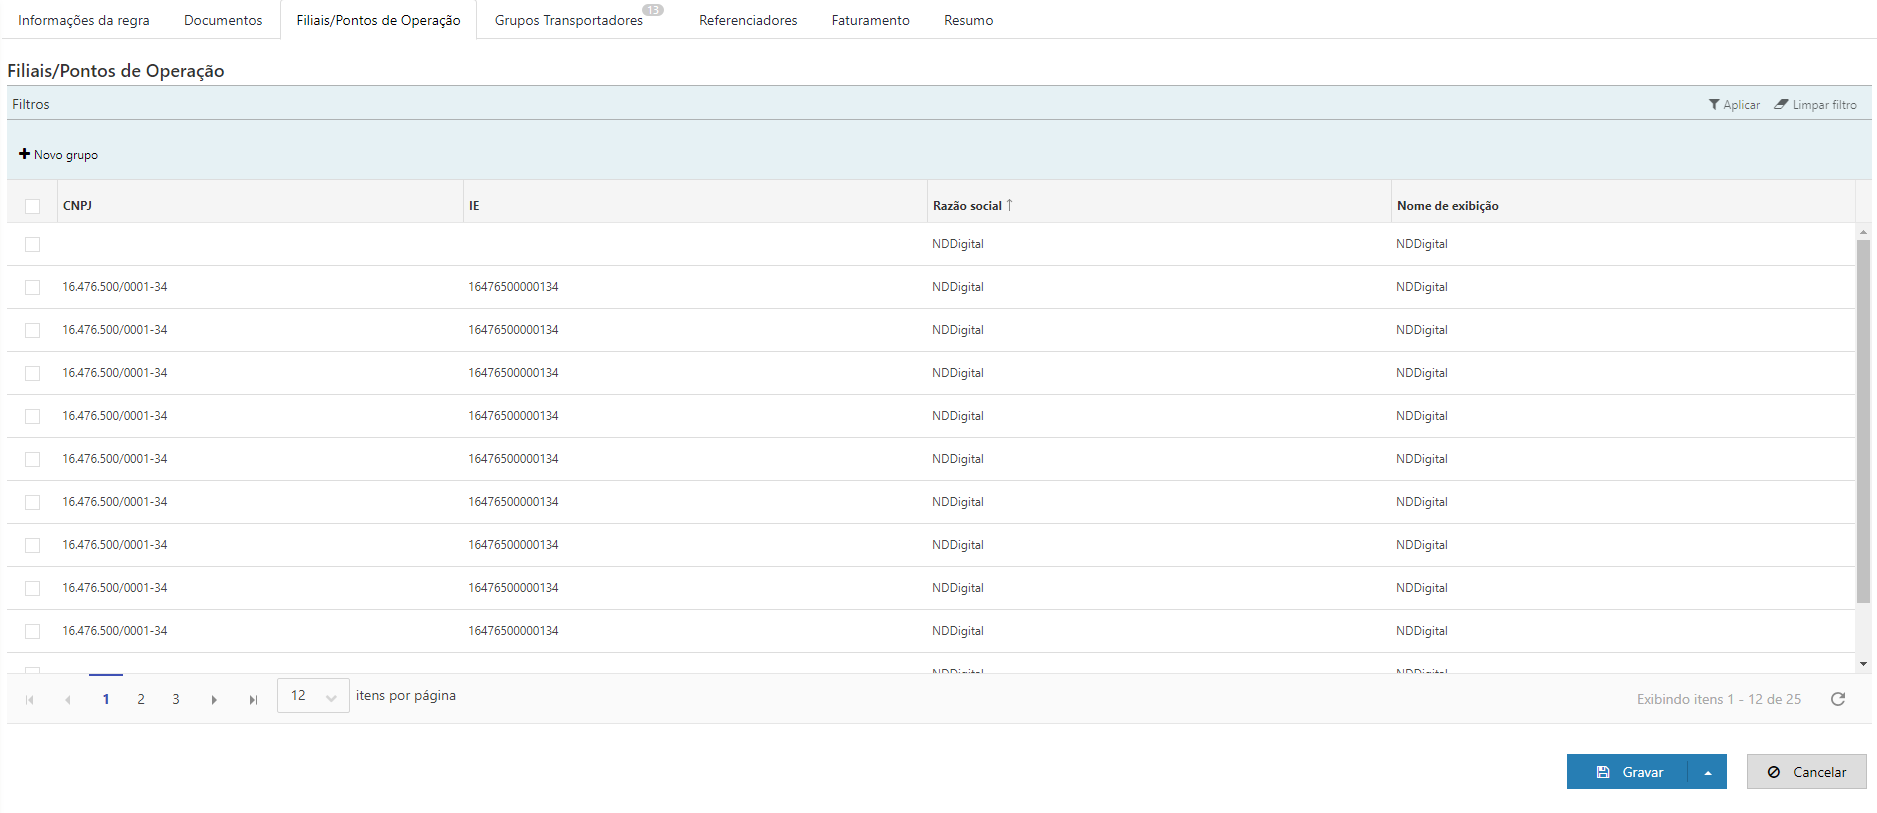This screenshot has width=1877, height=813.
Task: Open the items per page dropdown
Action: point(313,696)
